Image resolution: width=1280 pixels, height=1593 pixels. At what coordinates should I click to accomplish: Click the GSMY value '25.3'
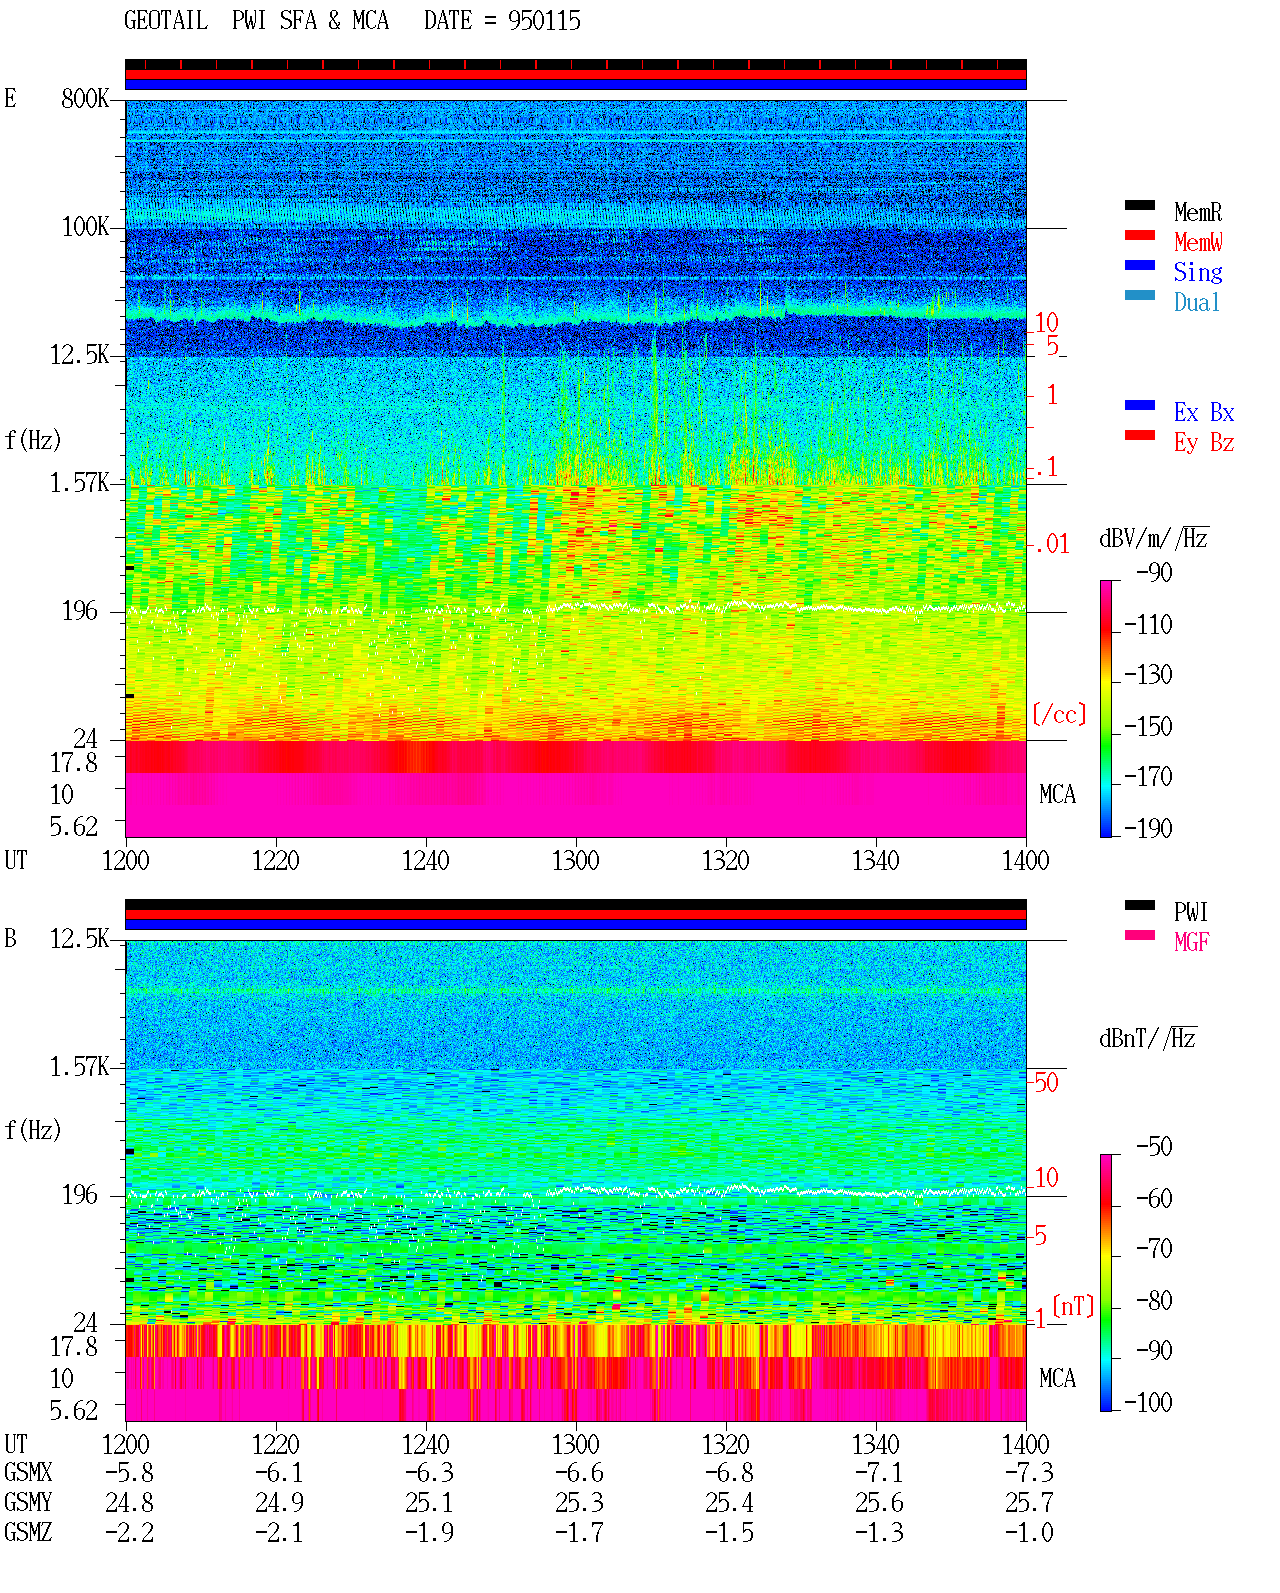(579, 1503)
